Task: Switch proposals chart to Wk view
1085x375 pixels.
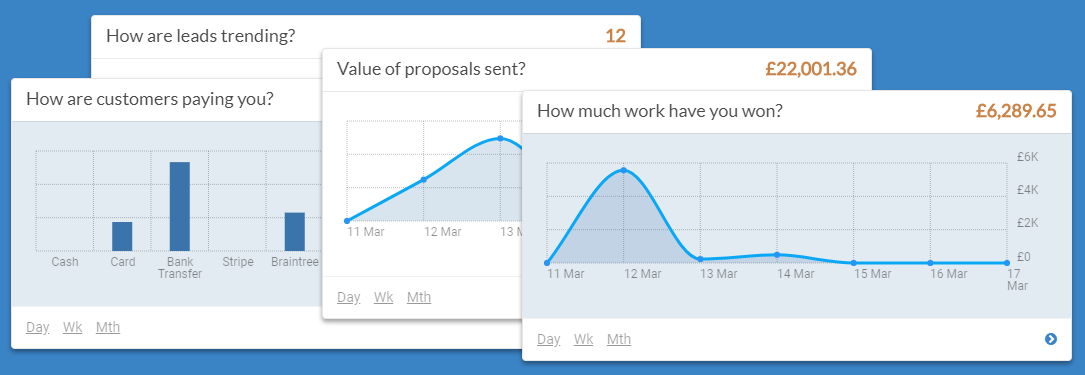Action: [x=383, y=298]
